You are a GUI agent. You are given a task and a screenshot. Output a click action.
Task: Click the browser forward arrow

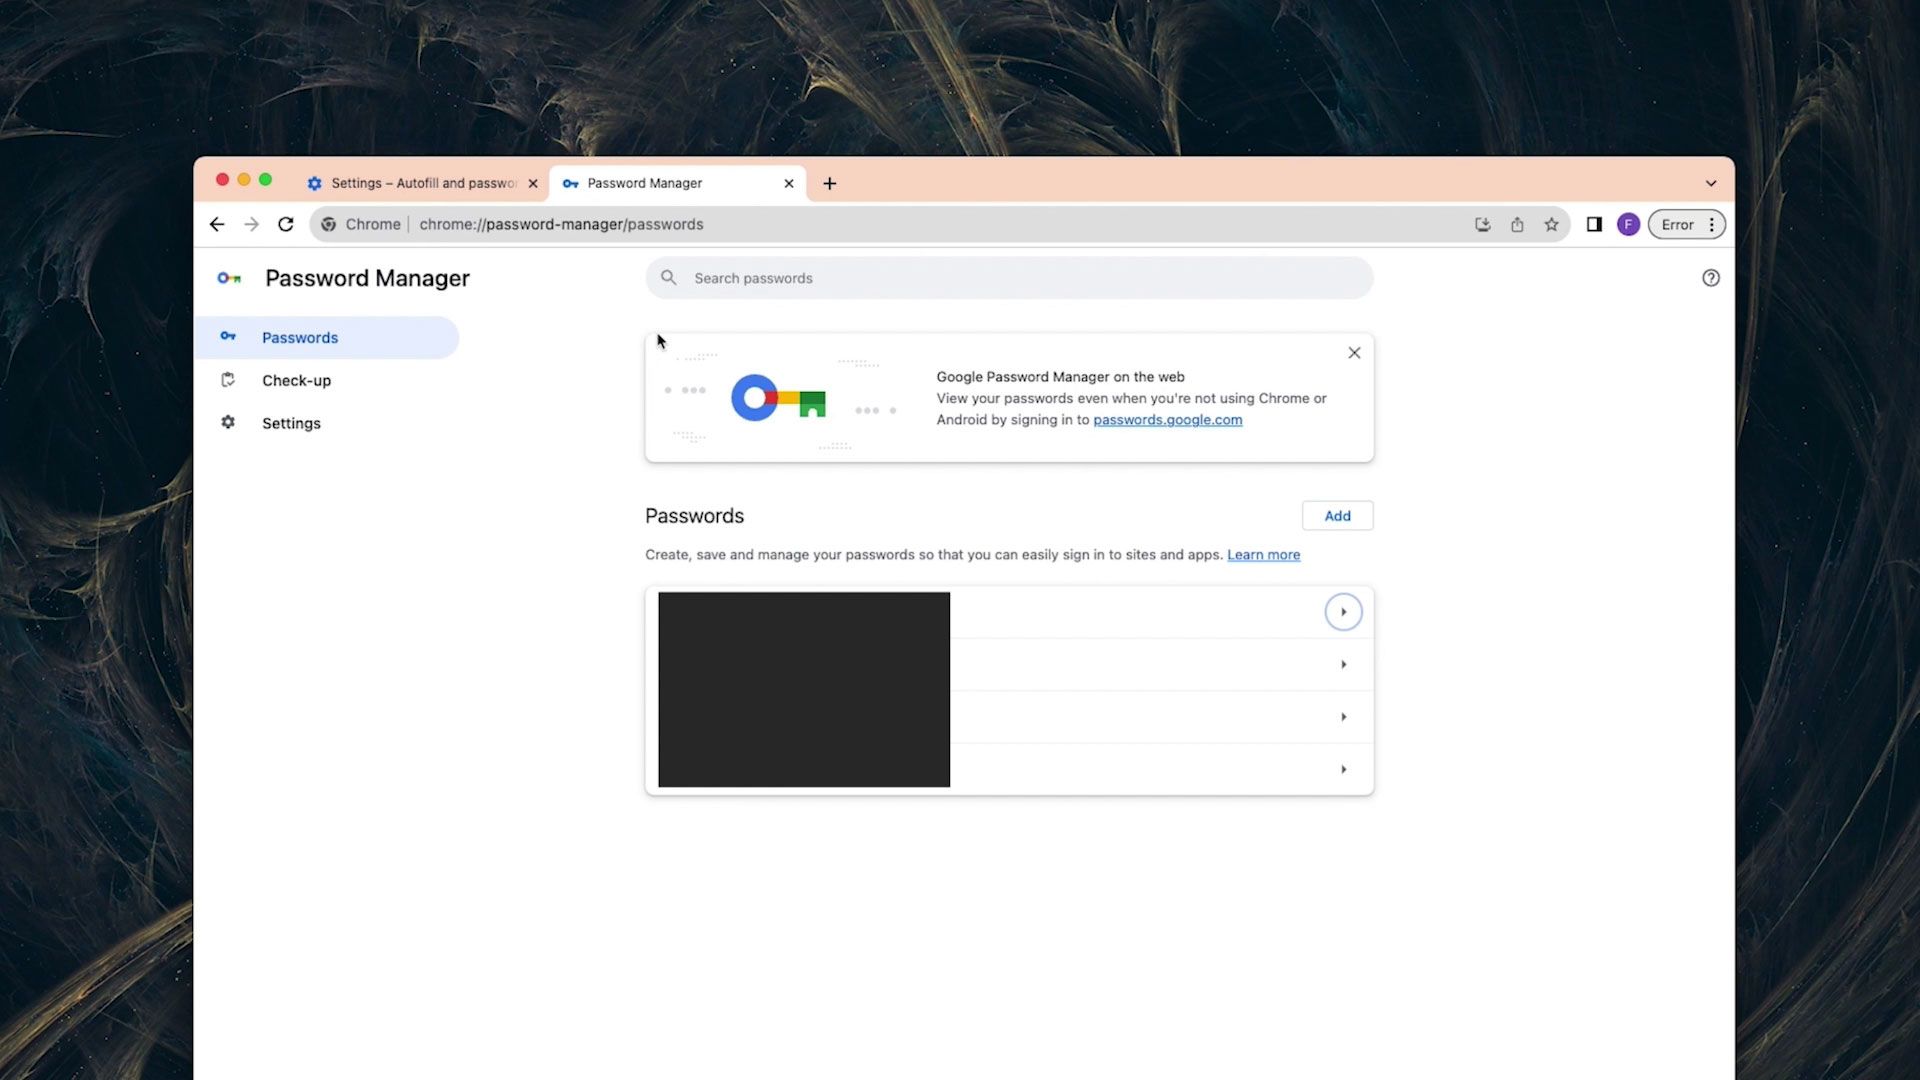click(x=251, y=224)
